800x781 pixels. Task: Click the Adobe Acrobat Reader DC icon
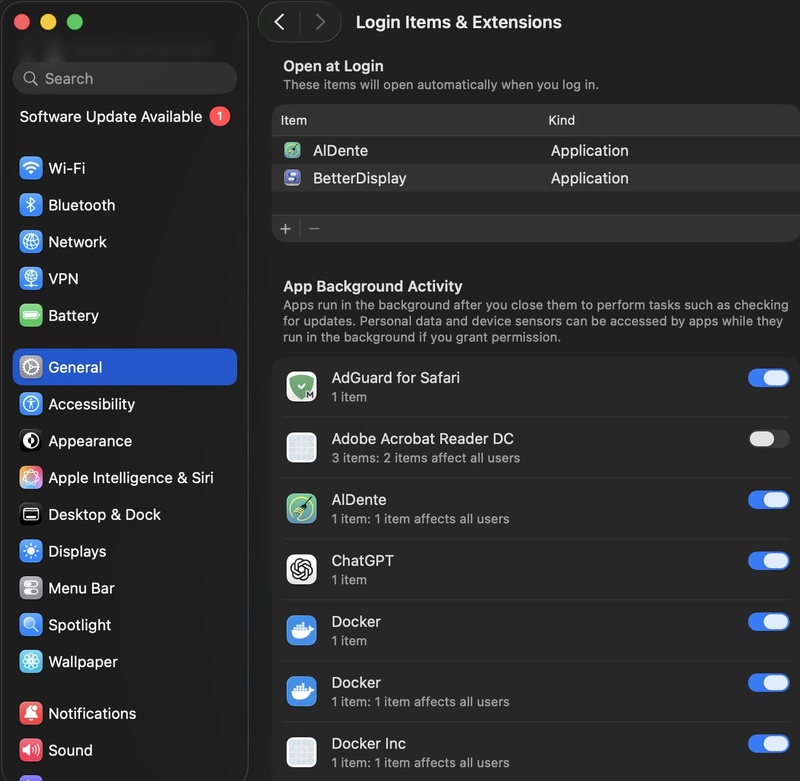tap(302, 447)
